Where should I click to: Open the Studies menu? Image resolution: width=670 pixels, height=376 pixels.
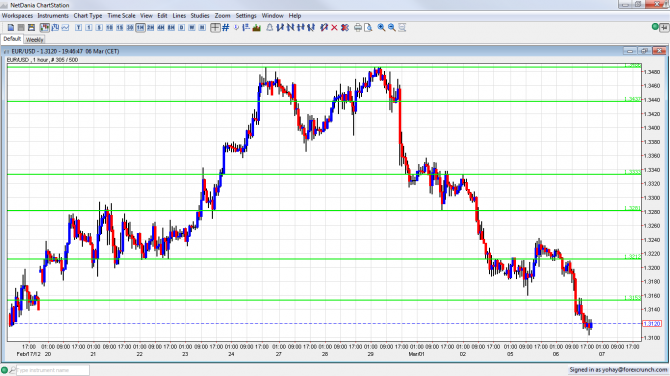200,16
